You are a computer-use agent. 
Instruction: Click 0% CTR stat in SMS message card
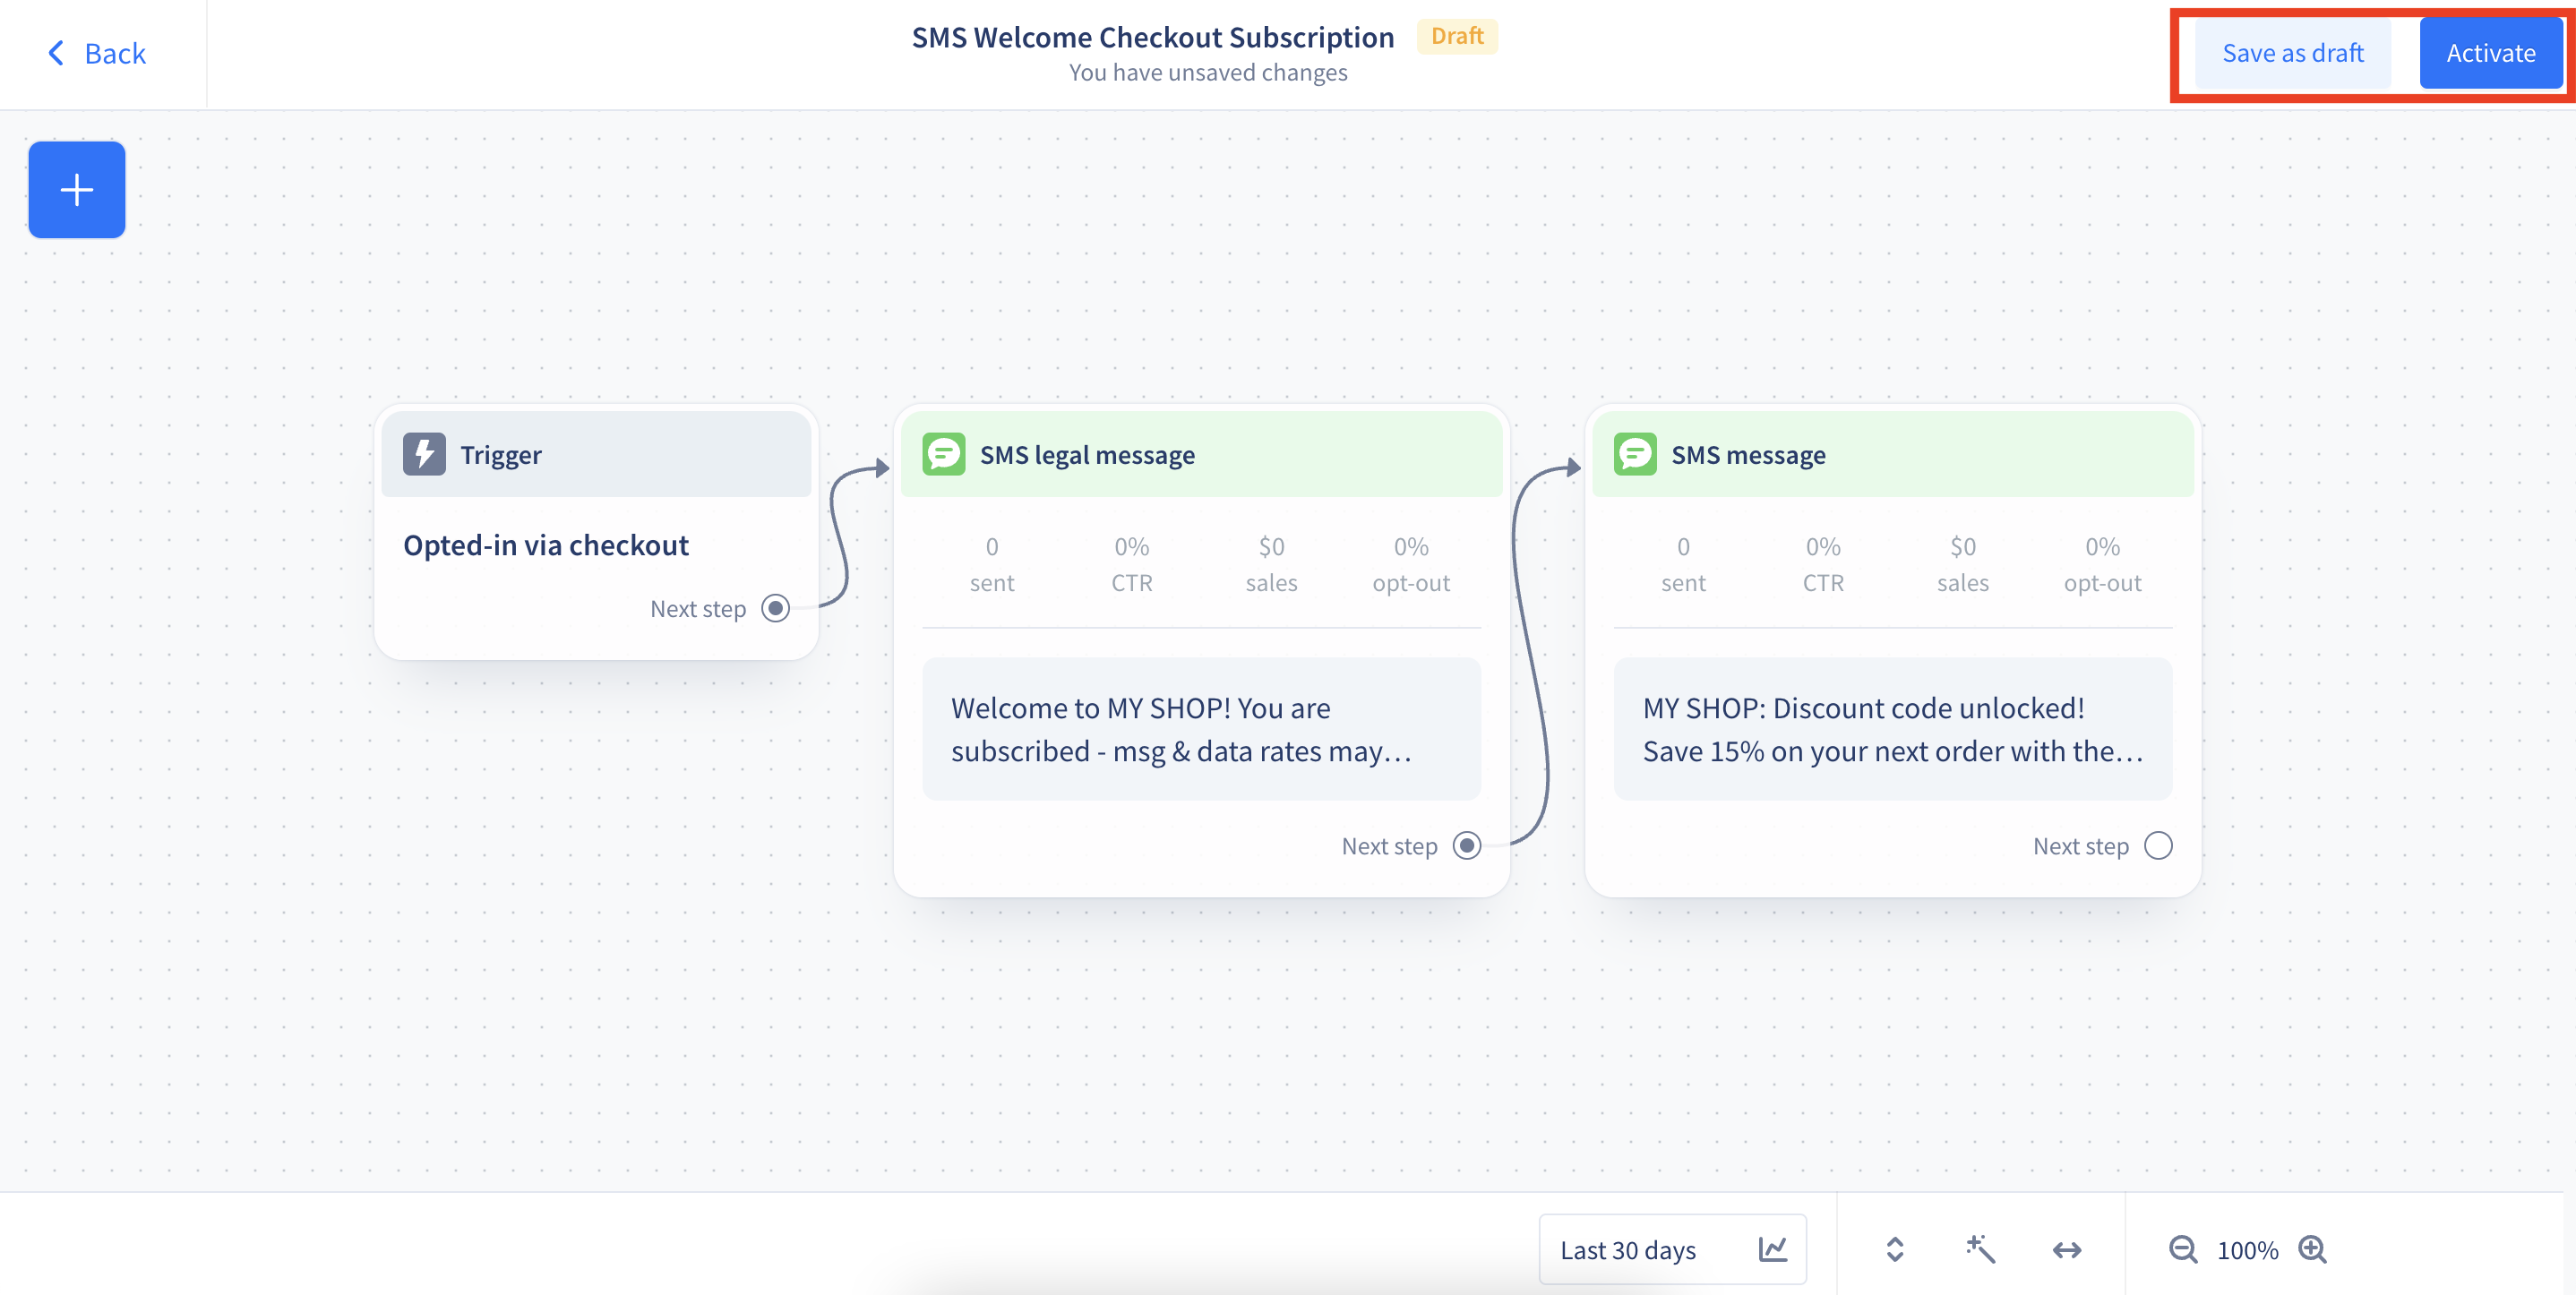[1823, 564]
